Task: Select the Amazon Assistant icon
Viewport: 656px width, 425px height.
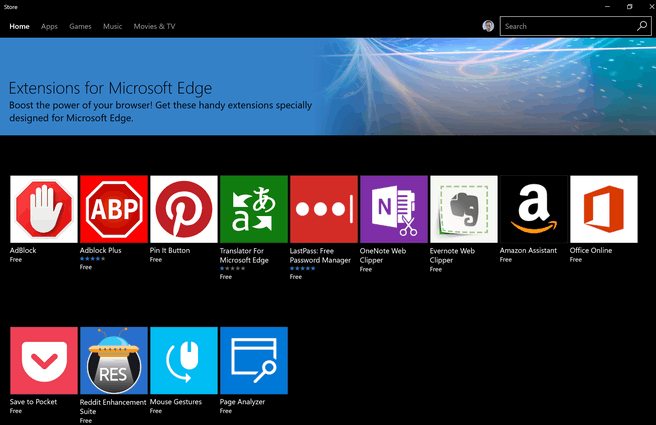Action: [x=534, y=209]
